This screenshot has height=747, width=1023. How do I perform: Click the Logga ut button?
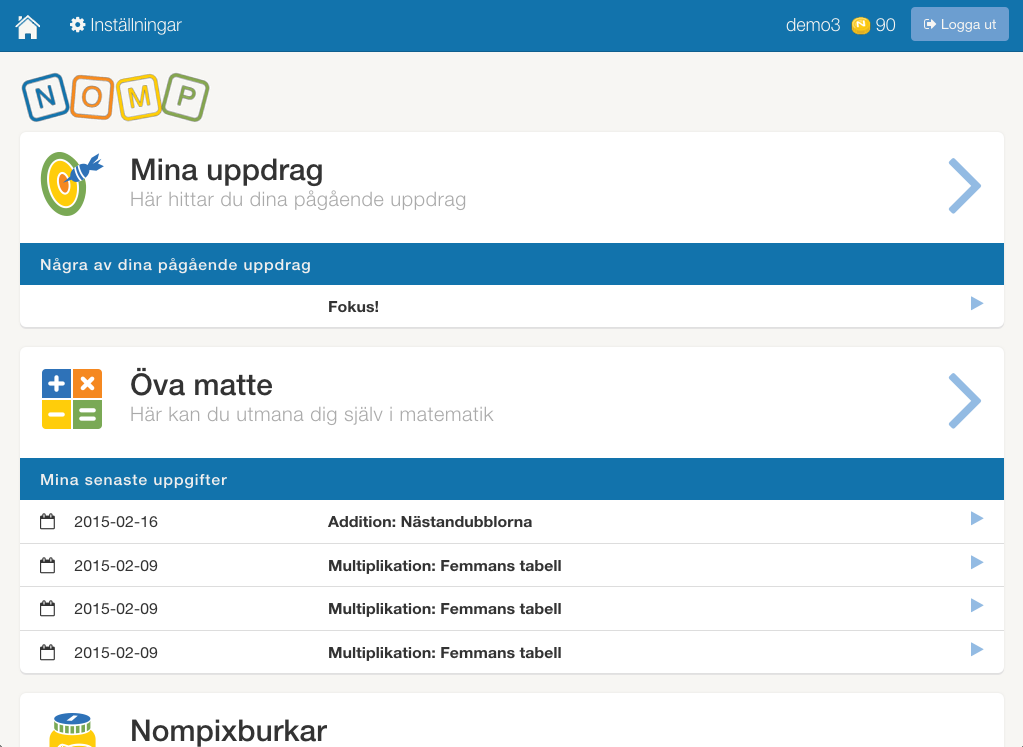coord(959,24)
